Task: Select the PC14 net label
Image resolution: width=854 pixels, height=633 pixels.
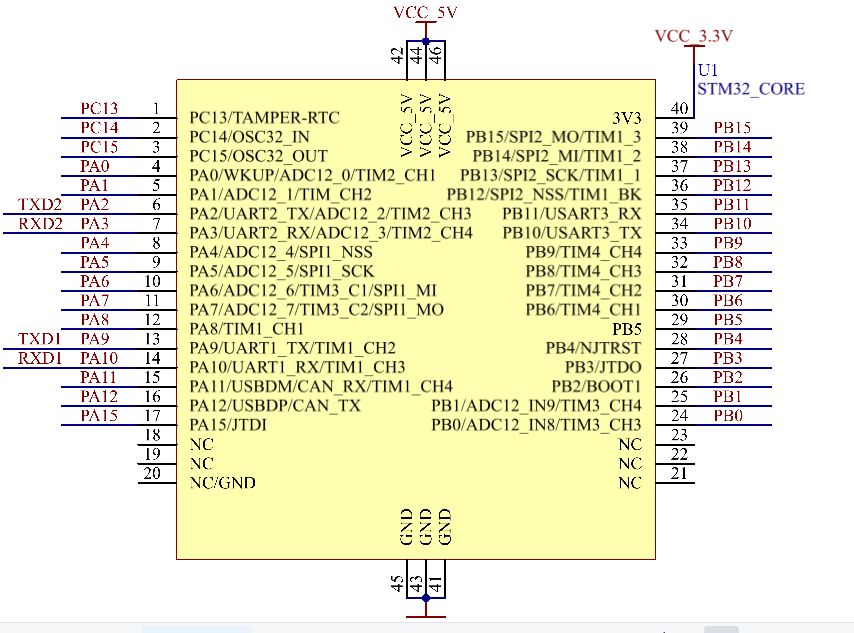Action: pyautogui.click(x=99, y=127)
